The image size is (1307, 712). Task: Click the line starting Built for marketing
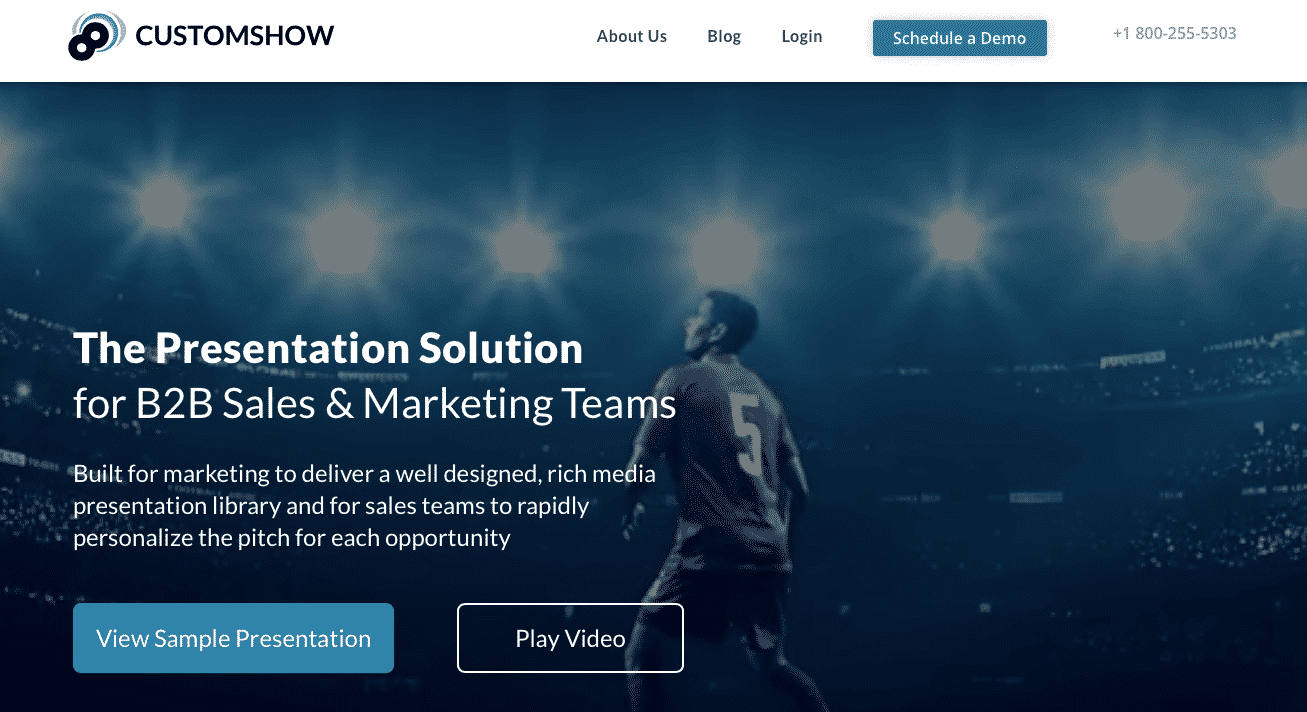364,473
